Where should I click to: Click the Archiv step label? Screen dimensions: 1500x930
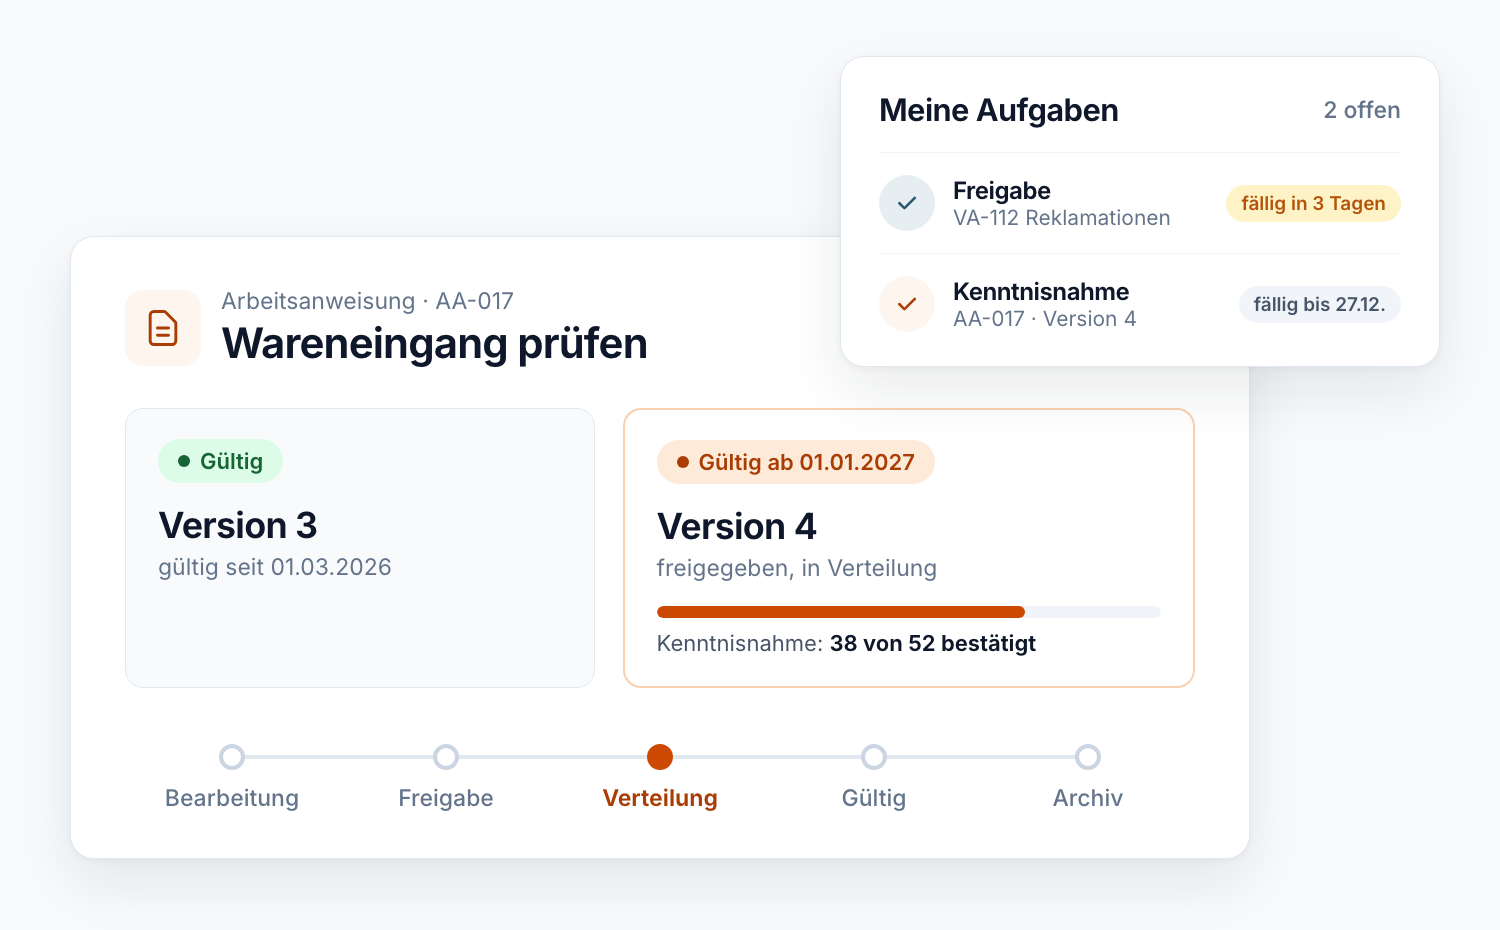coord(1088,798)
